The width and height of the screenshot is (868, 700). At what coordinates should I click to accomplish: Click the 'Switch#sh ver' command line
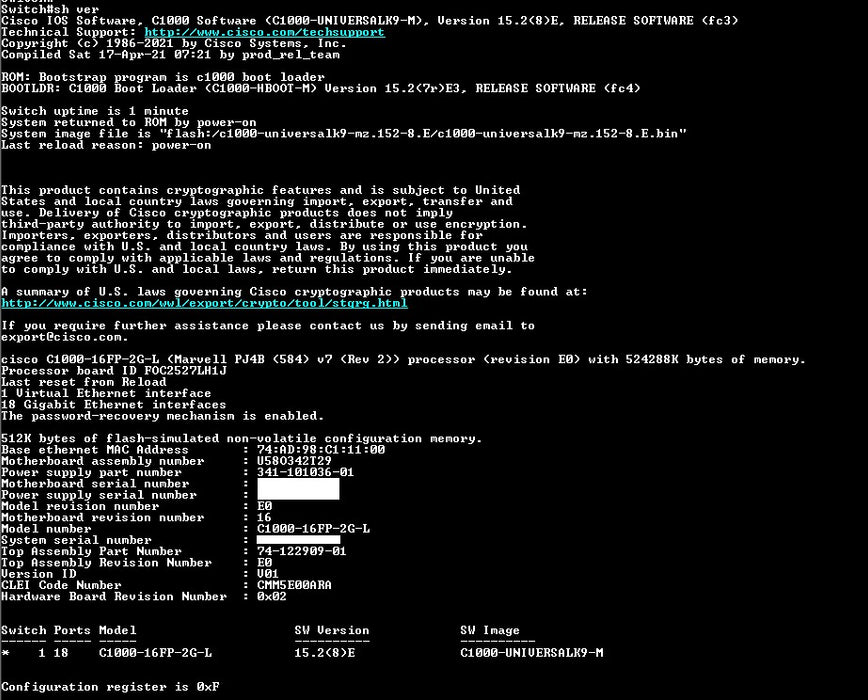(x=50, y=9)
